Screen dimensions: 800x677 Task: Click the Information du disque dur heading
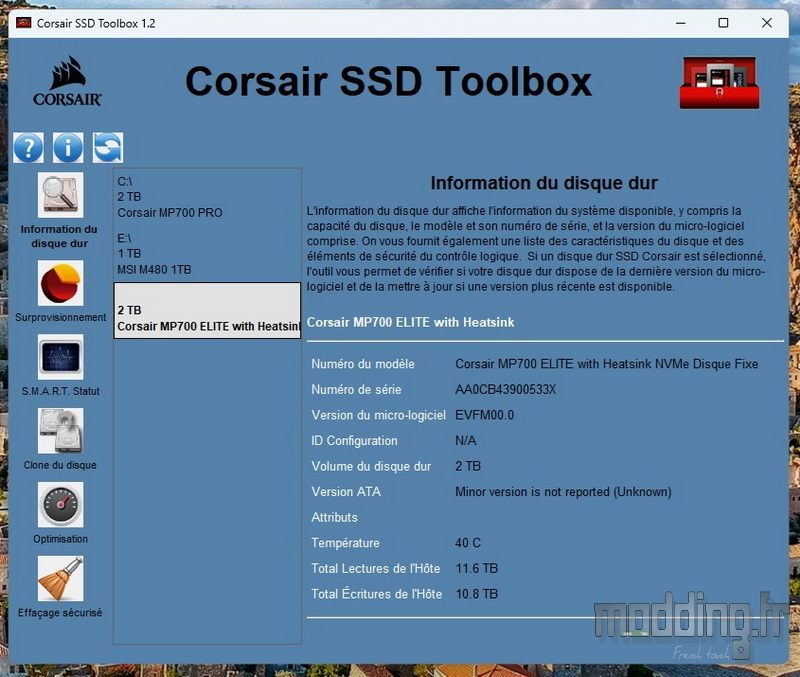pos(544,183)
